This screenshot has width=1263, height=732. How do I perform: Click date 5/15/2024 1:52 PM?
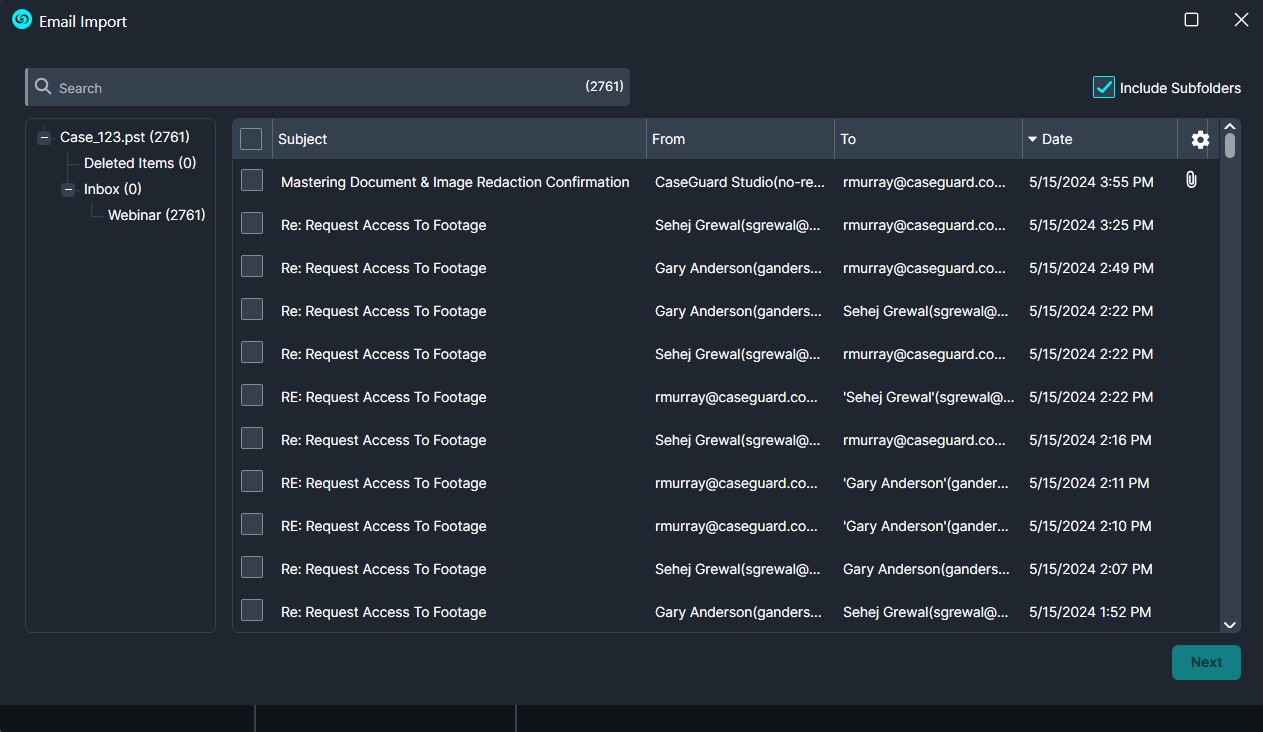(x=1090, y=612)
